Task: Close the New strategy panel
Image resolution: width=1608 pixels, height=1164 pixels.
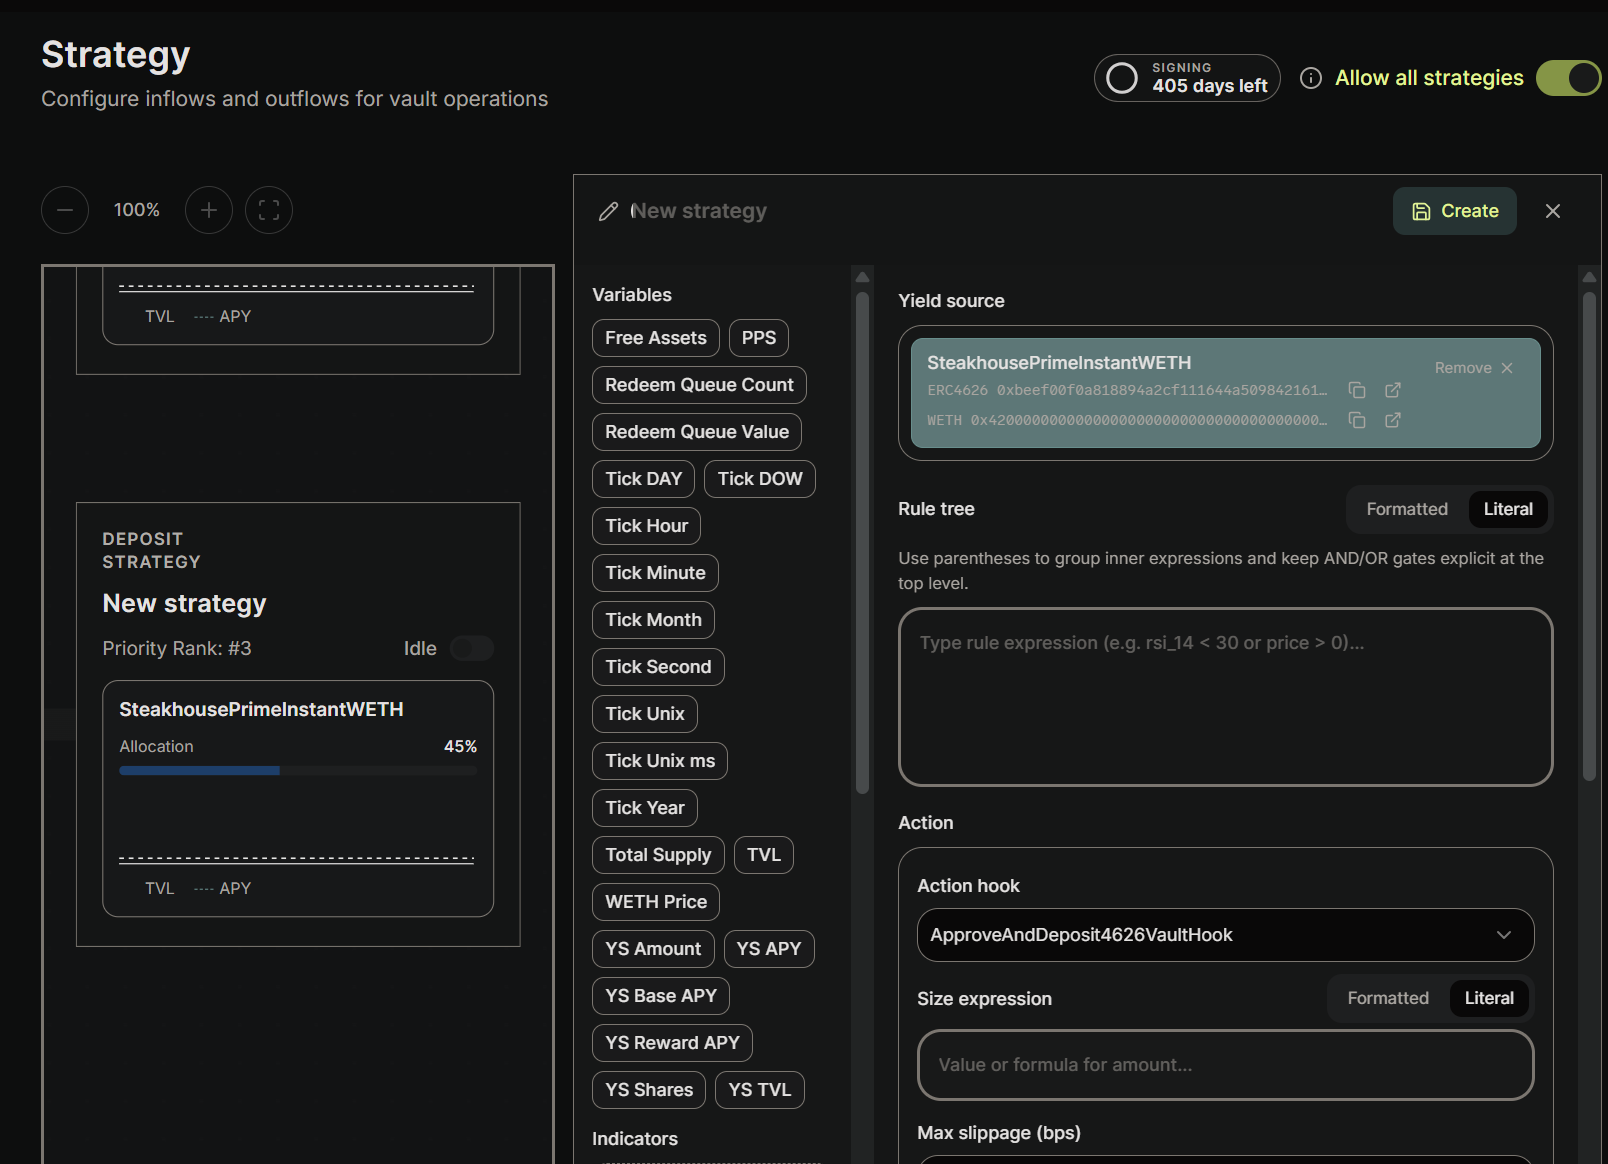Action: pos(1553,211)
